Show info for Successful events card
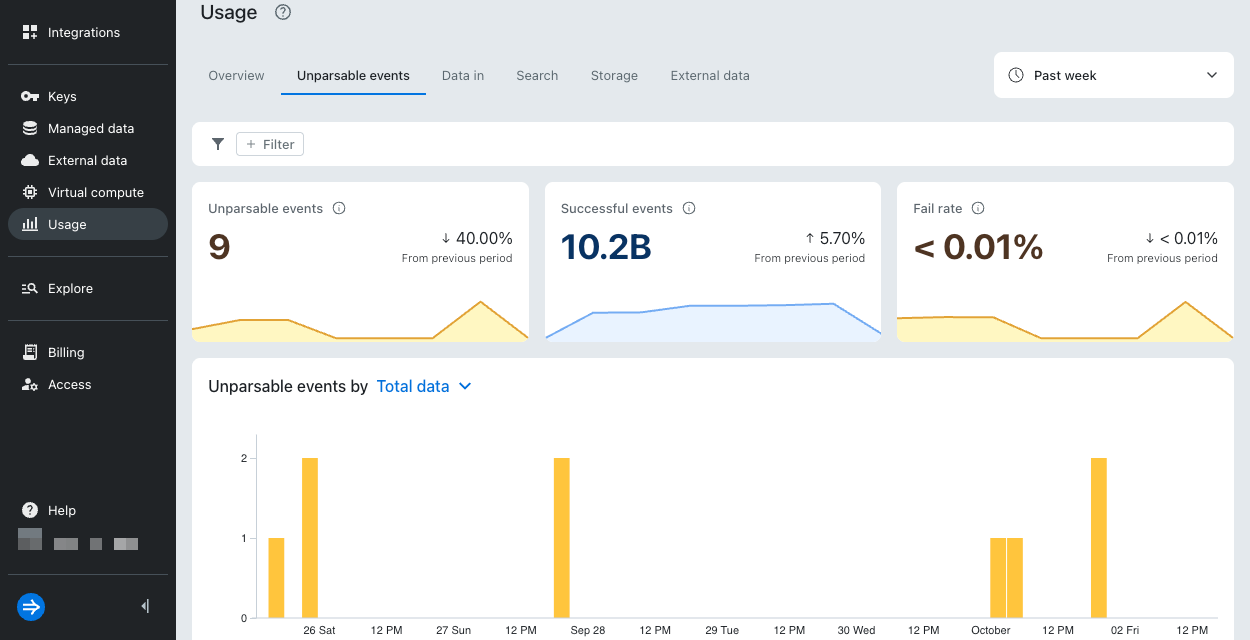The width and height of the screenshot is (1250, 640). 689,209
